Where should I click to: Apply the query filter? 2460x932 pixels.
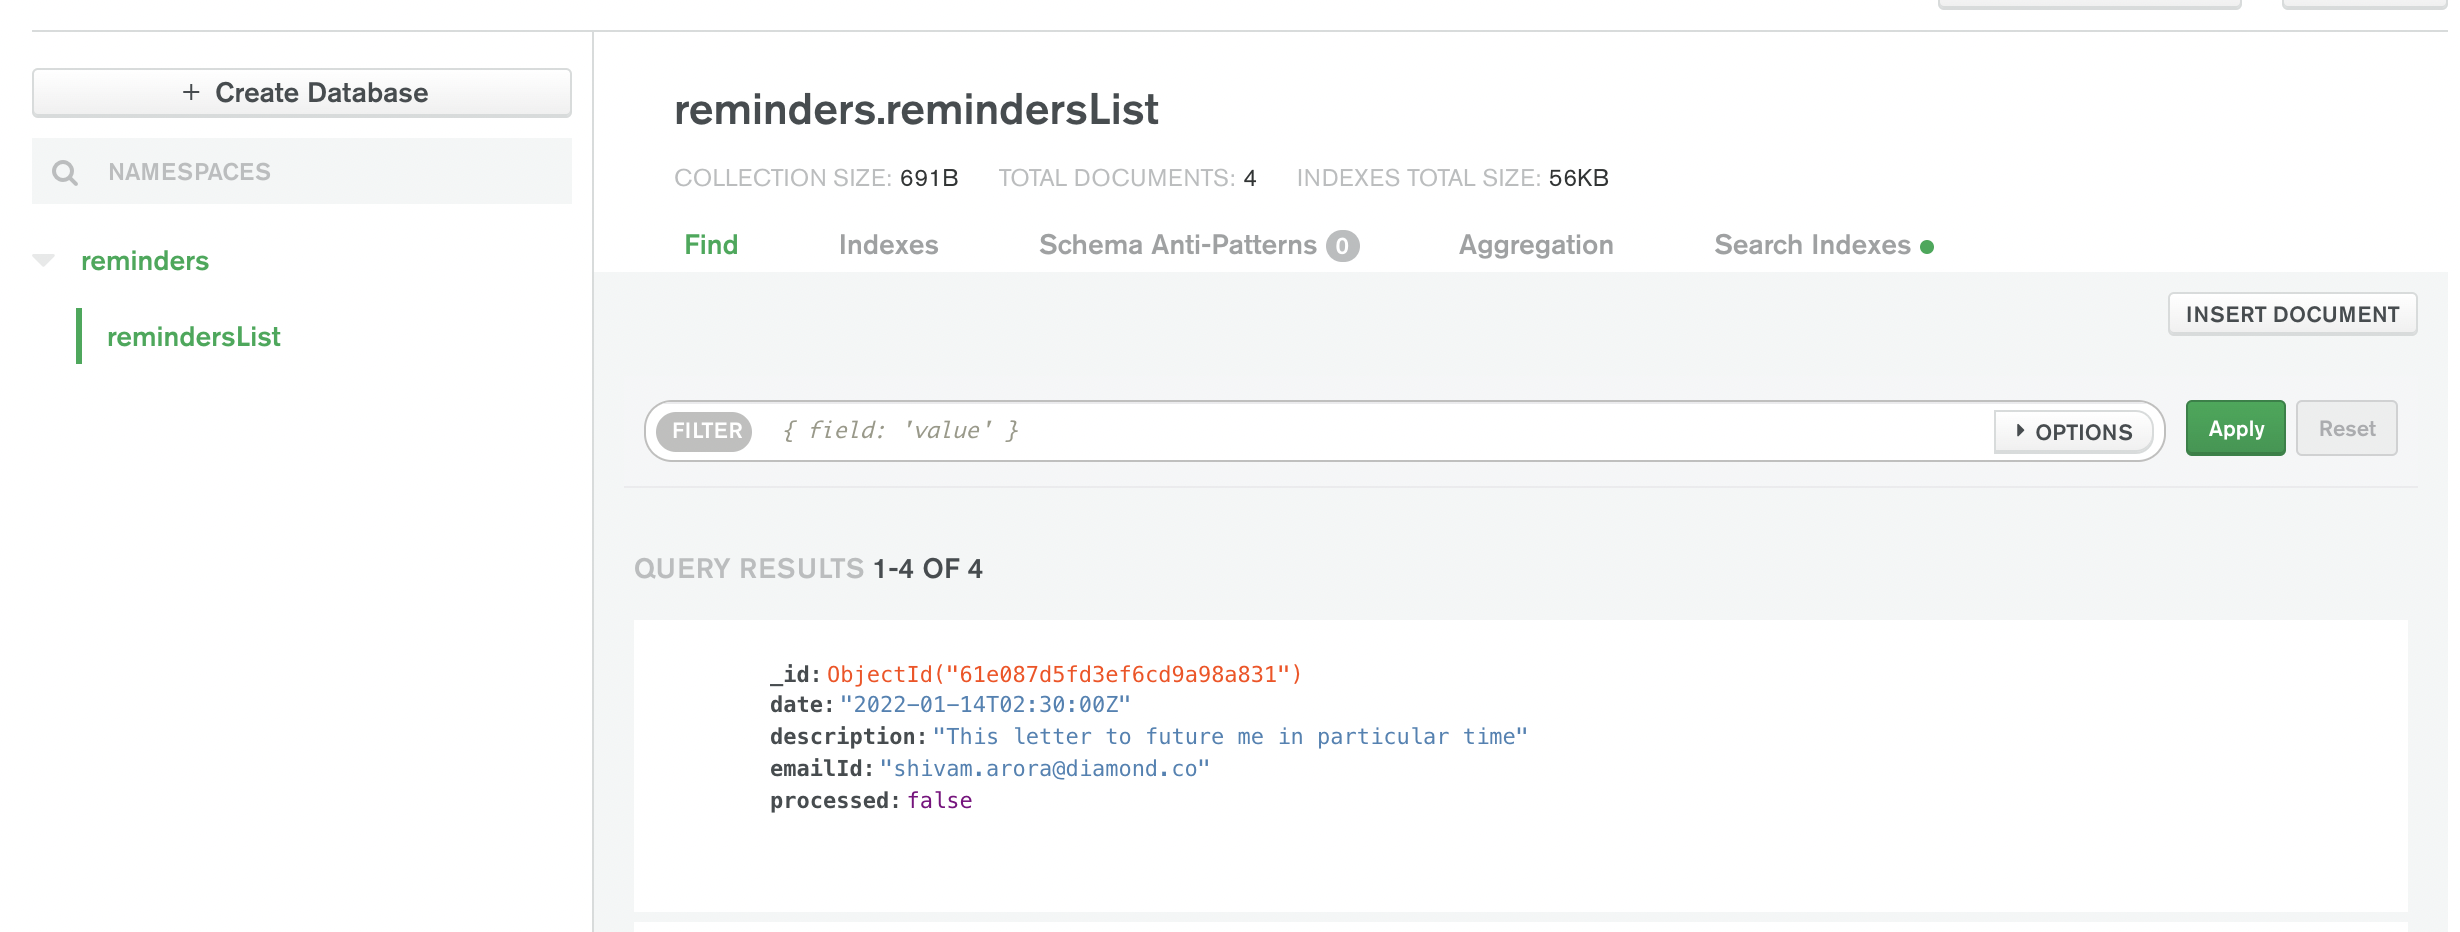2235,429
